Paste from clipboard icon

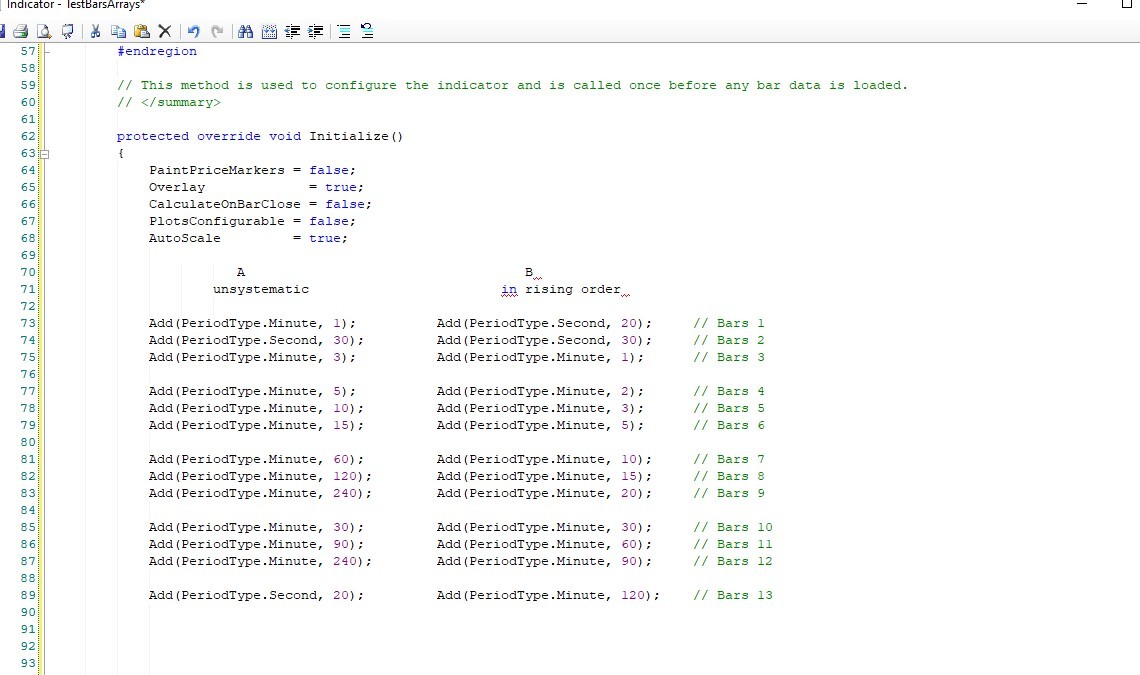click(x=142, y=31)
